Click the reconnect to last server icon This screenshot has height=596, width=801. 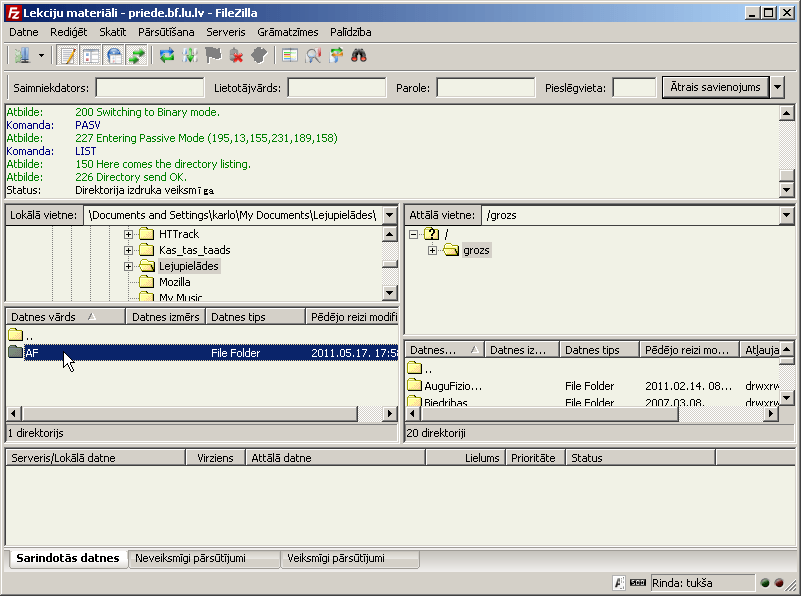coord(260,55)
